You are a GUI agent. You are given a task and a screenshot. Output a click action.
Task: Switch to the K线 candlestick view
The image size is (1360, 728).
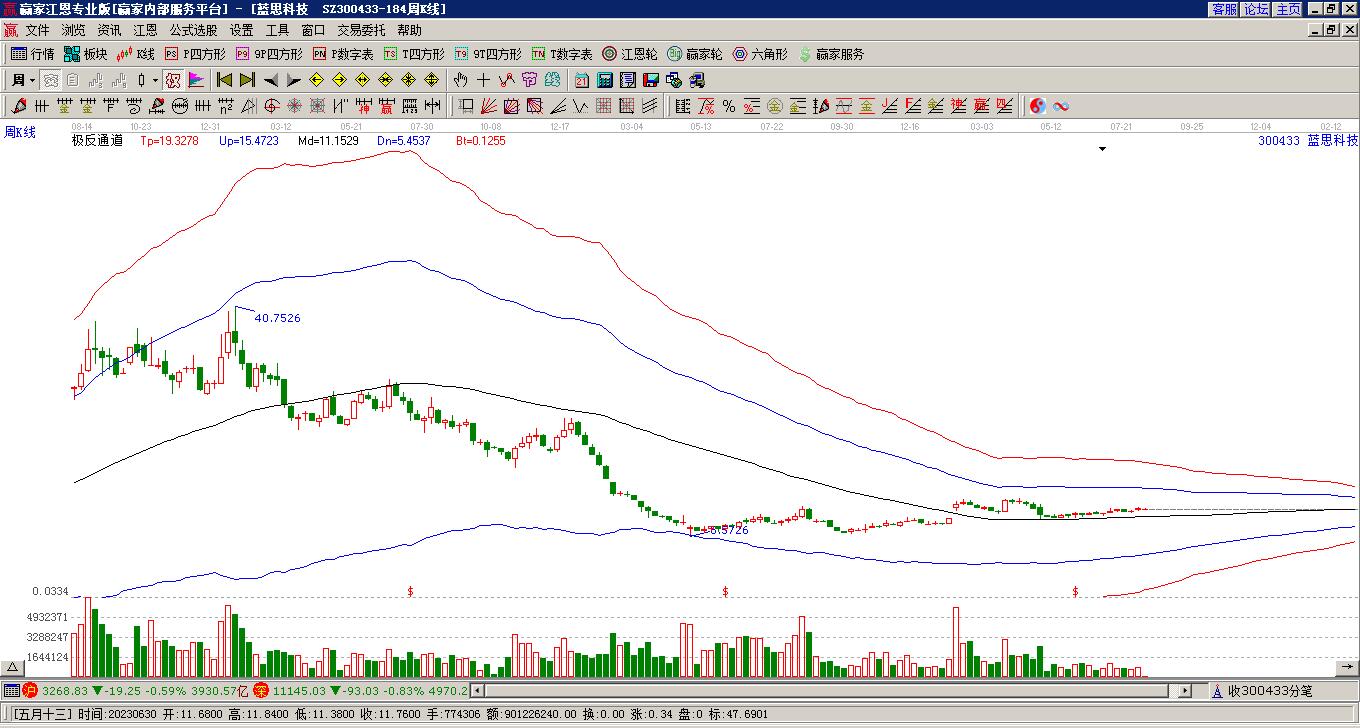tap(136, 54)
